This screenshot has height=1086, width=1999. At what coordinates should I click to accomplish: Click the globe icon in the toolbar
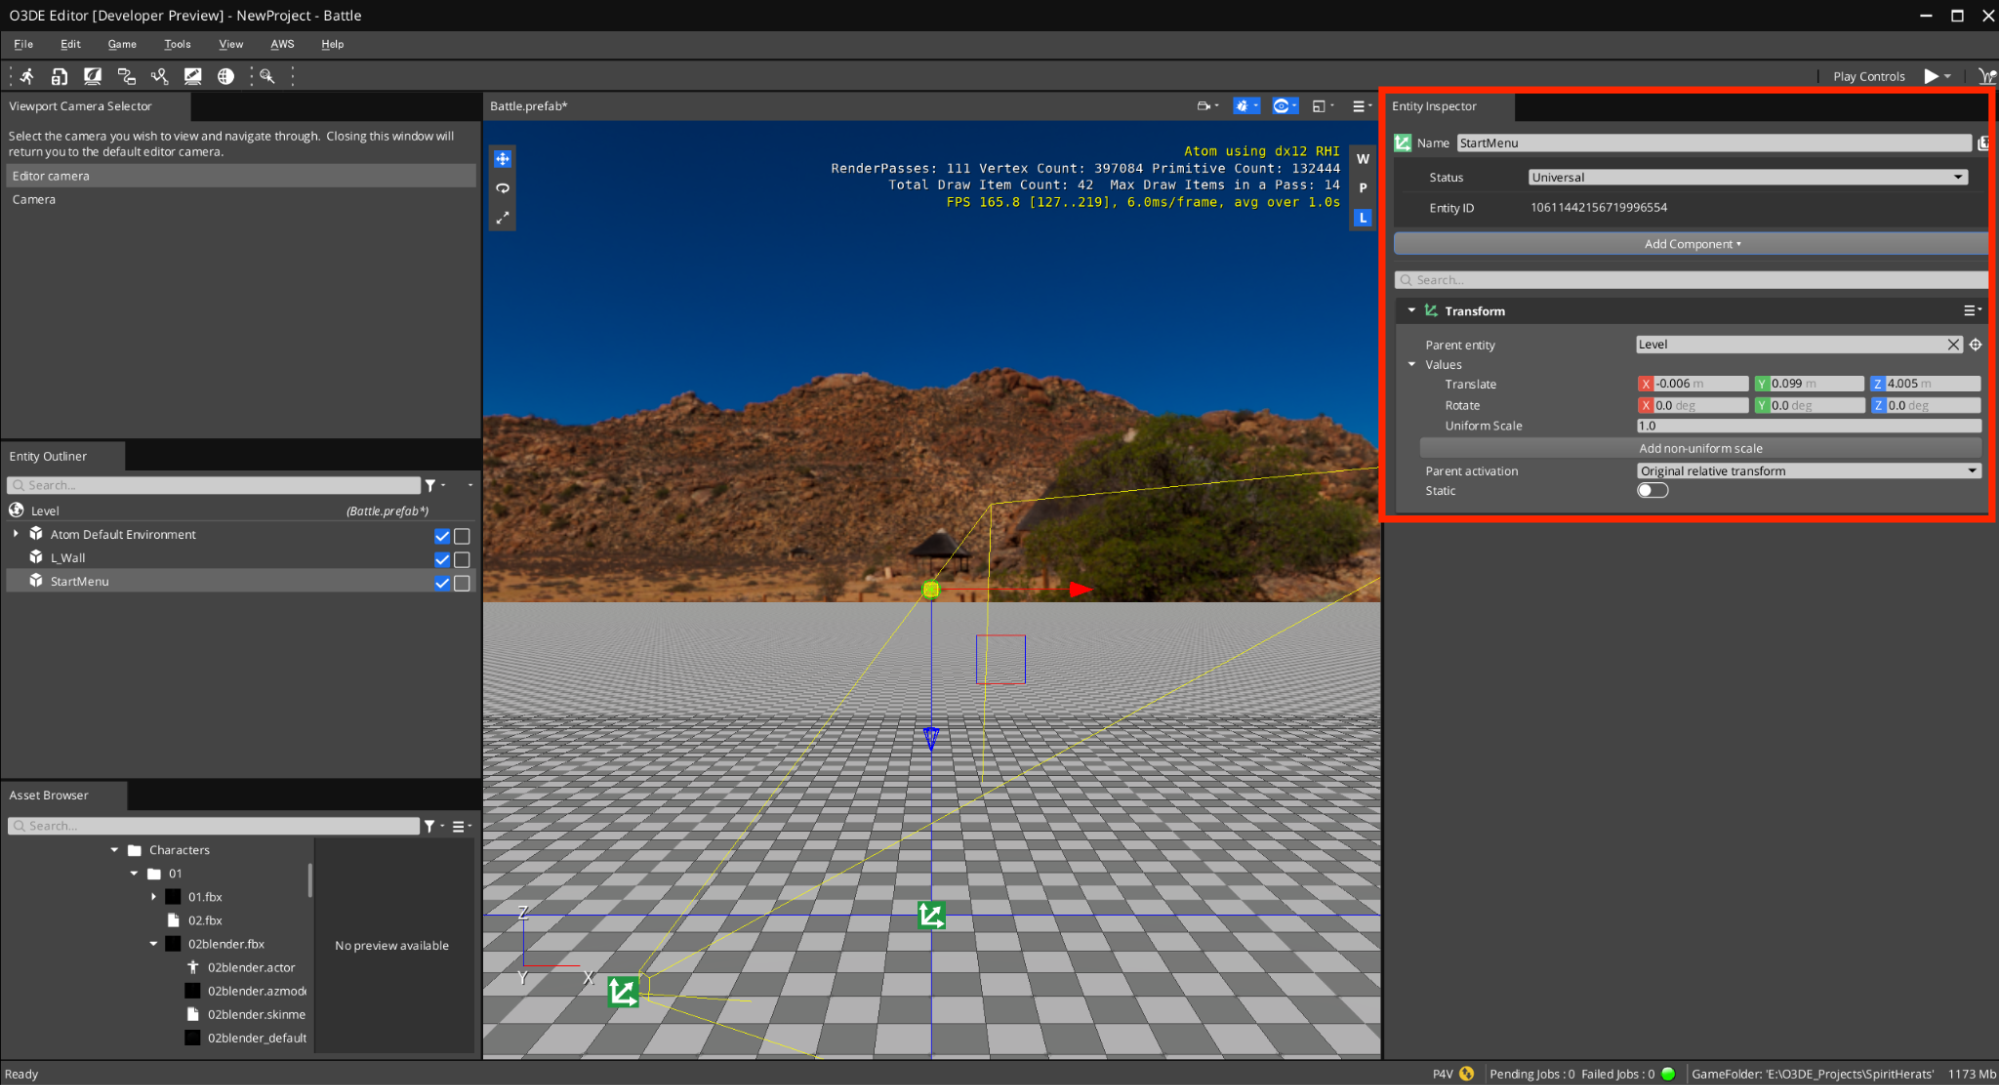point(226,76)
